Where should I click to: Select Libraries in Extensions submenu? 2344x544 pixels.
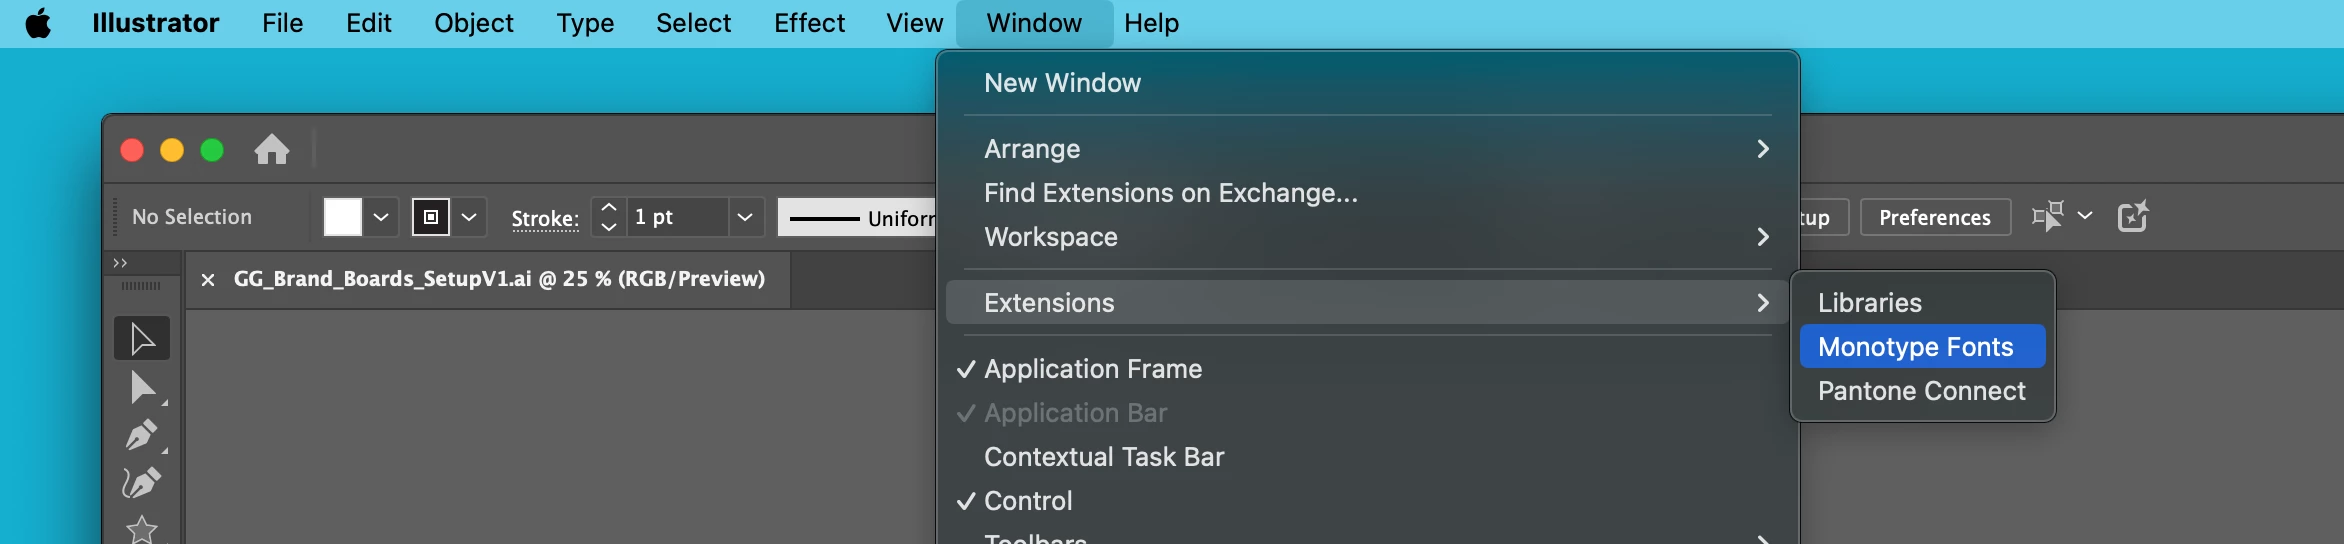pyautogui.click(x=1922, y=303)
